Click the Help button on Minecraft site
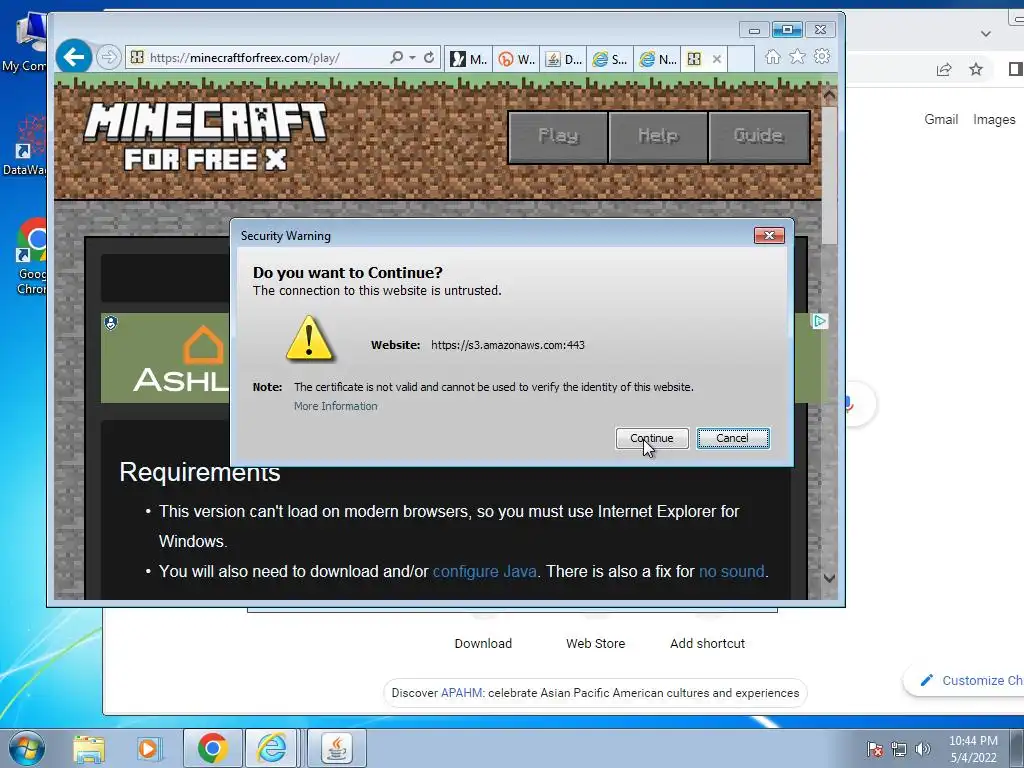Viewport: 1024px width, 768px height. tap(658, 136)
